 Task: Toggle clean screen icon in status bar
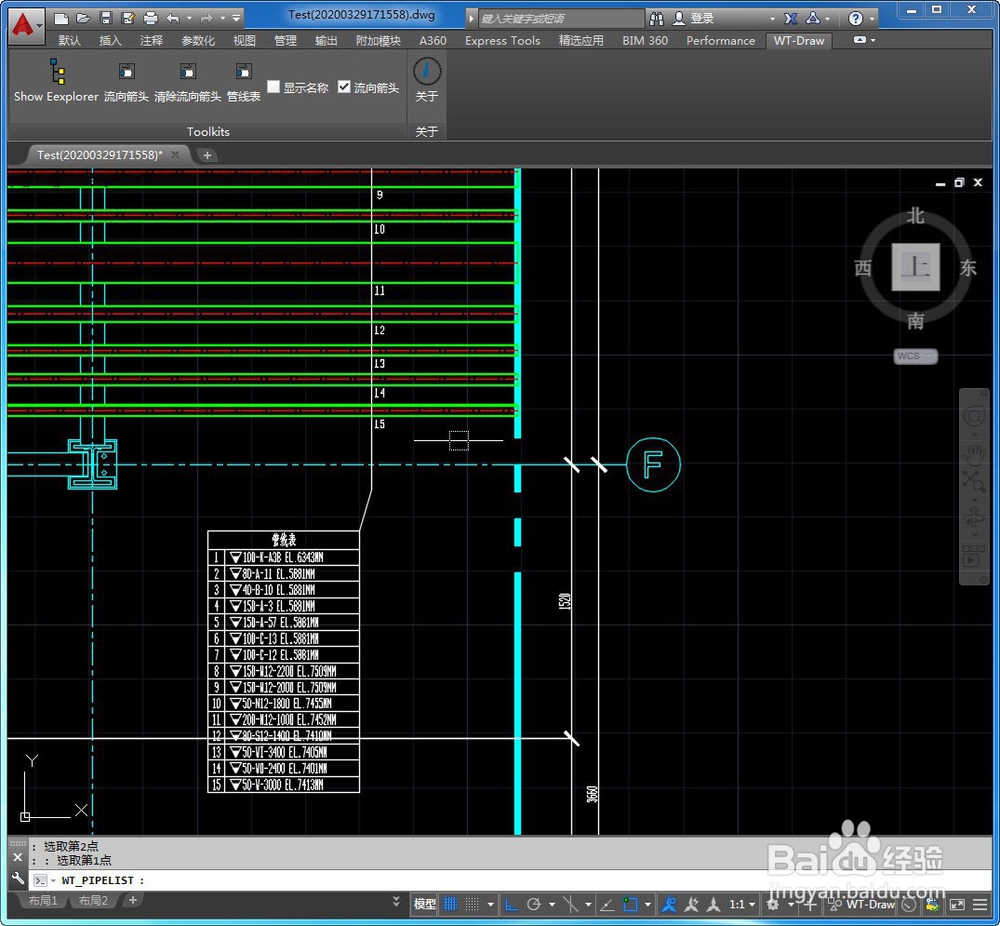pos(957,904)
